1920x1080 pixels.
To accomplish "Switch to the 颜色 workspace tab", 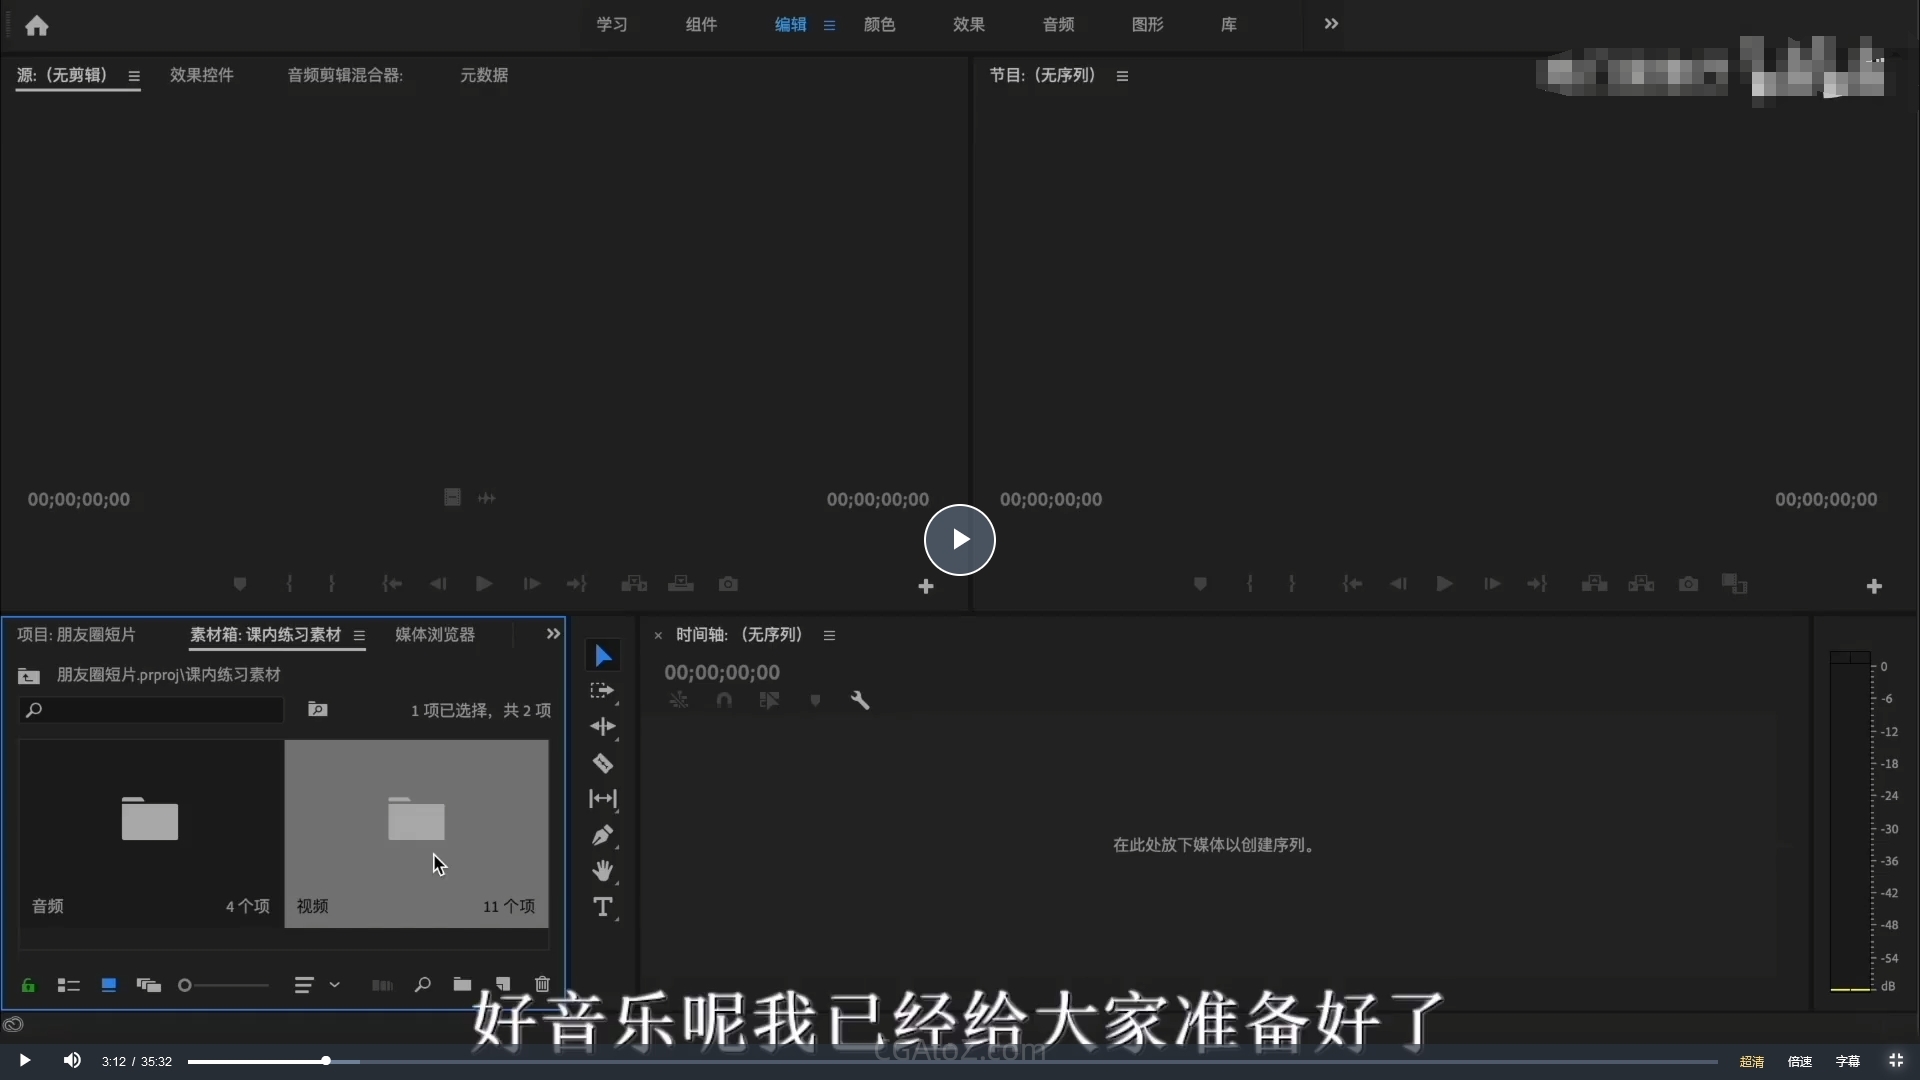I will click(879, 24).
